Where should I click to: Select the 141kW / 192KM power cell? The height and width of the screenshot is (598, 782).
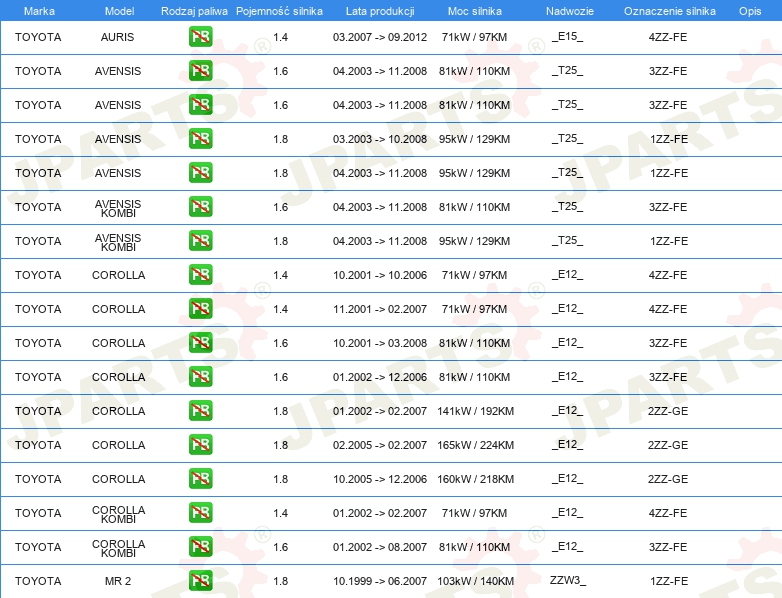click(x=475, y=411)
